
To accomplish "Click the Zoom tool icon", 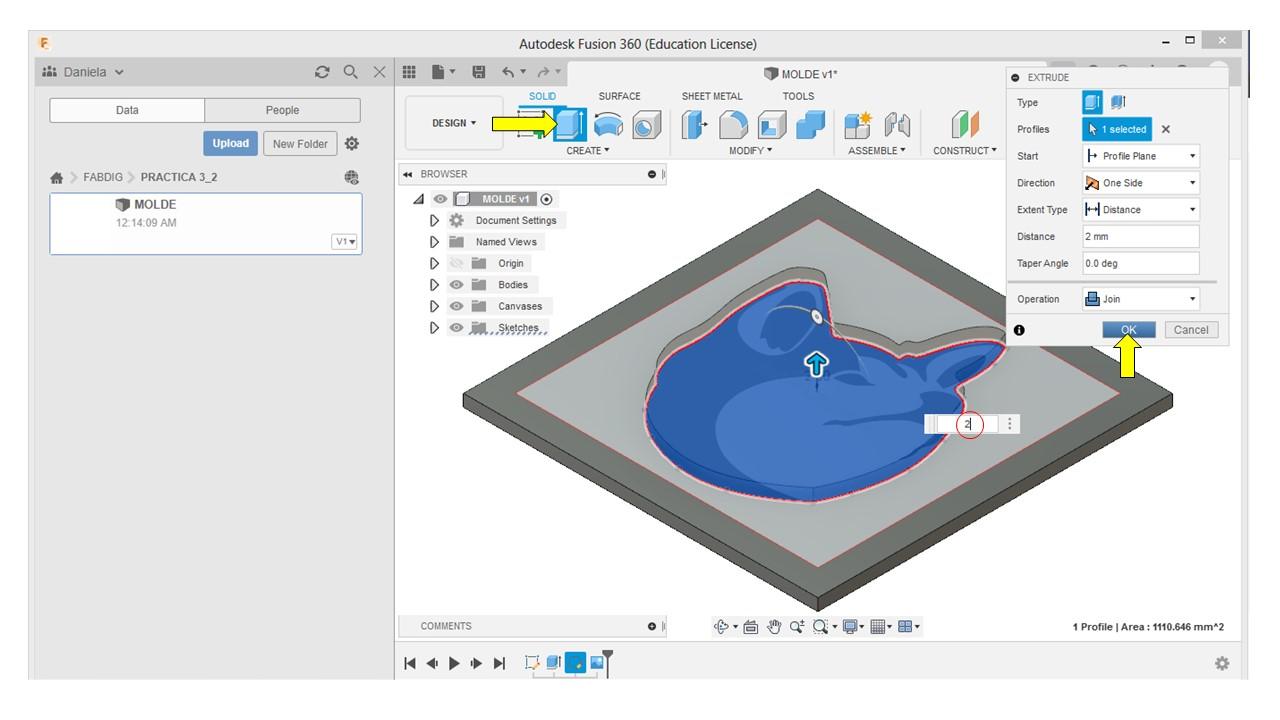I will pos(797,627).
